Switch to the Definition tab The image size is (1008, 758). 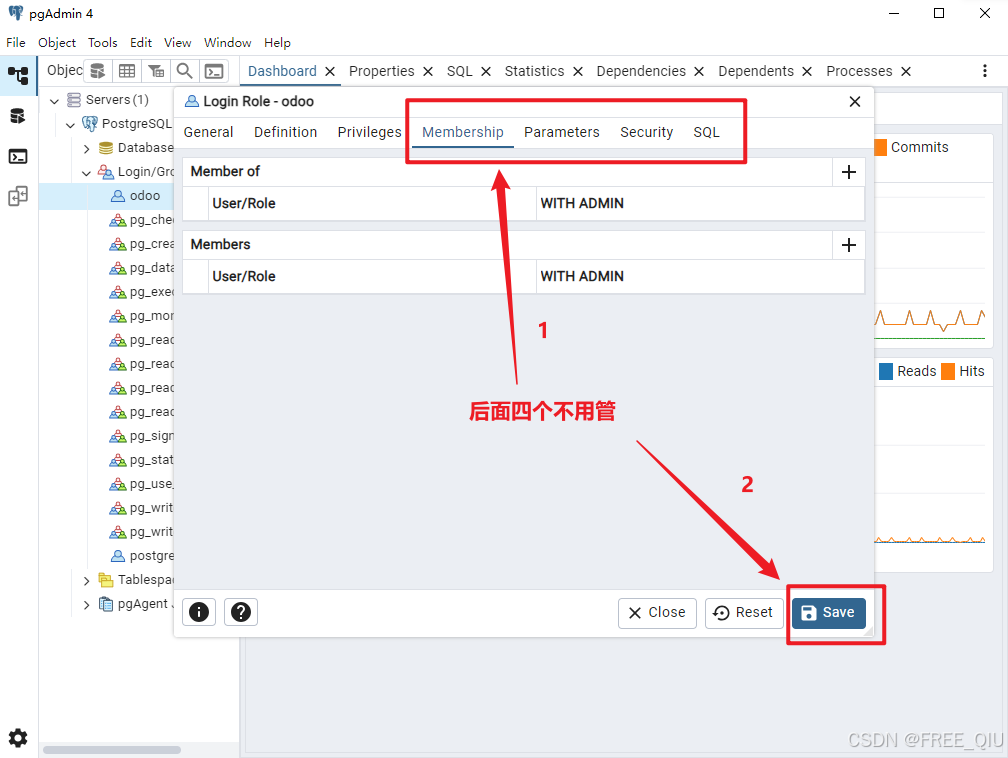(285, 132)
